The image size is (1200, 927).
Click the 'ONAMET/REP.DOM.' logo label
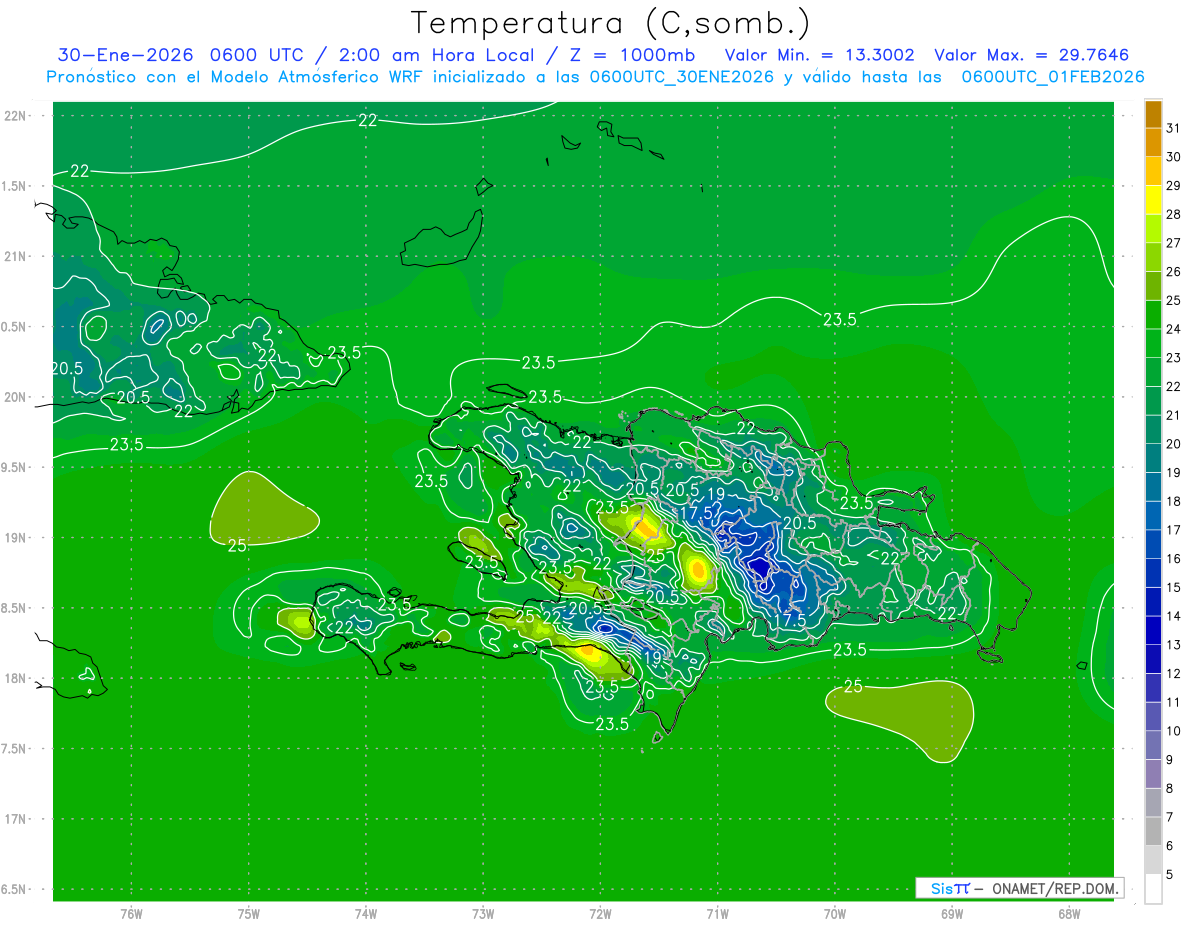pyautogui.click(x=1055, y=888)
